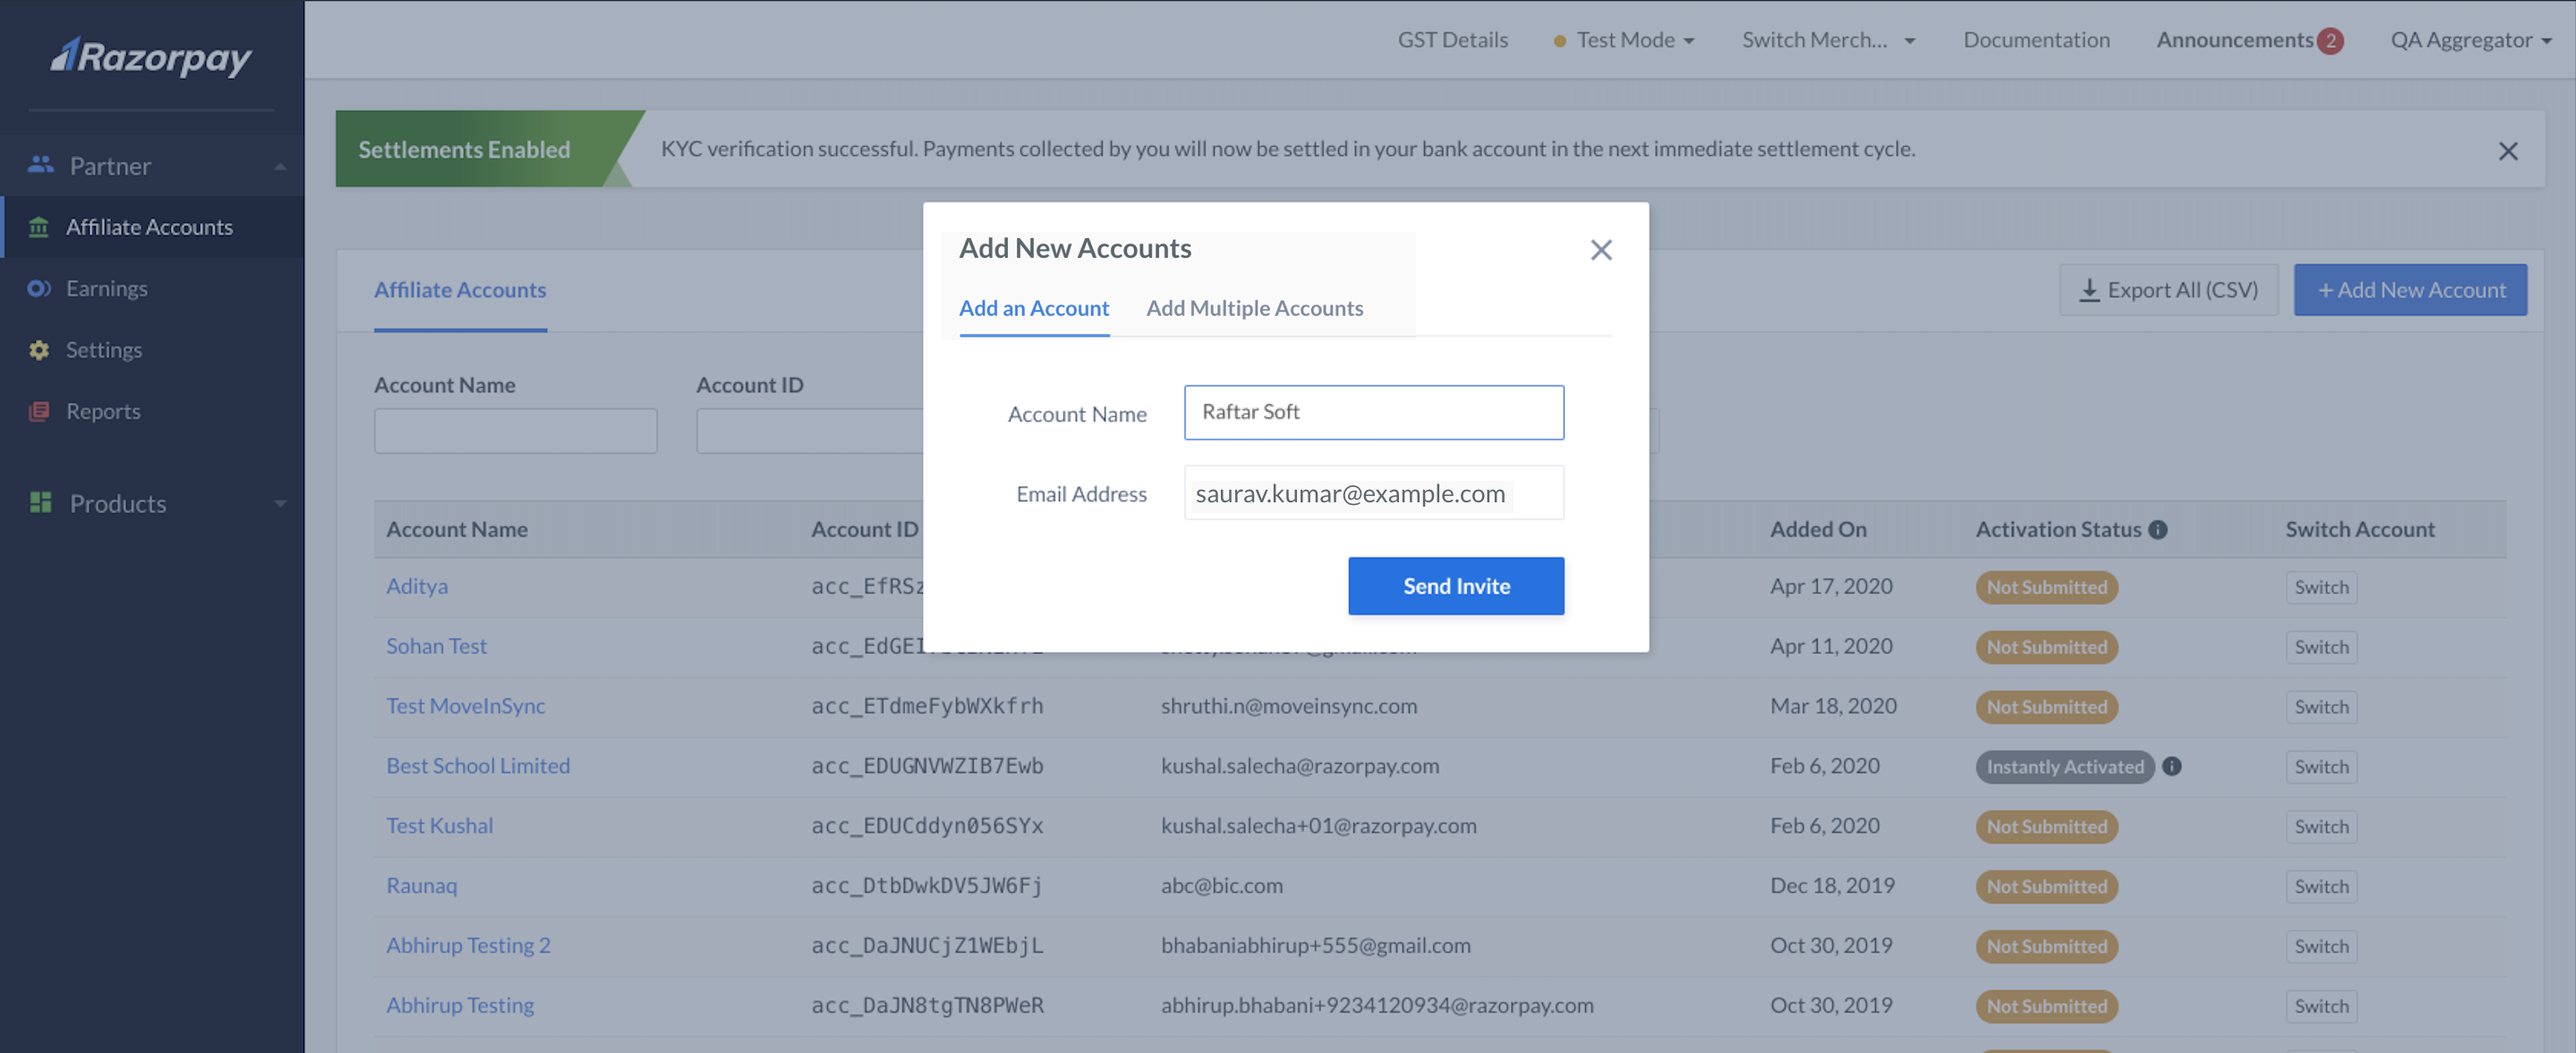Click email abc@bic.com
Image resolution: width=2576 pixels, height=1053 pixels.
[1221, 886]
